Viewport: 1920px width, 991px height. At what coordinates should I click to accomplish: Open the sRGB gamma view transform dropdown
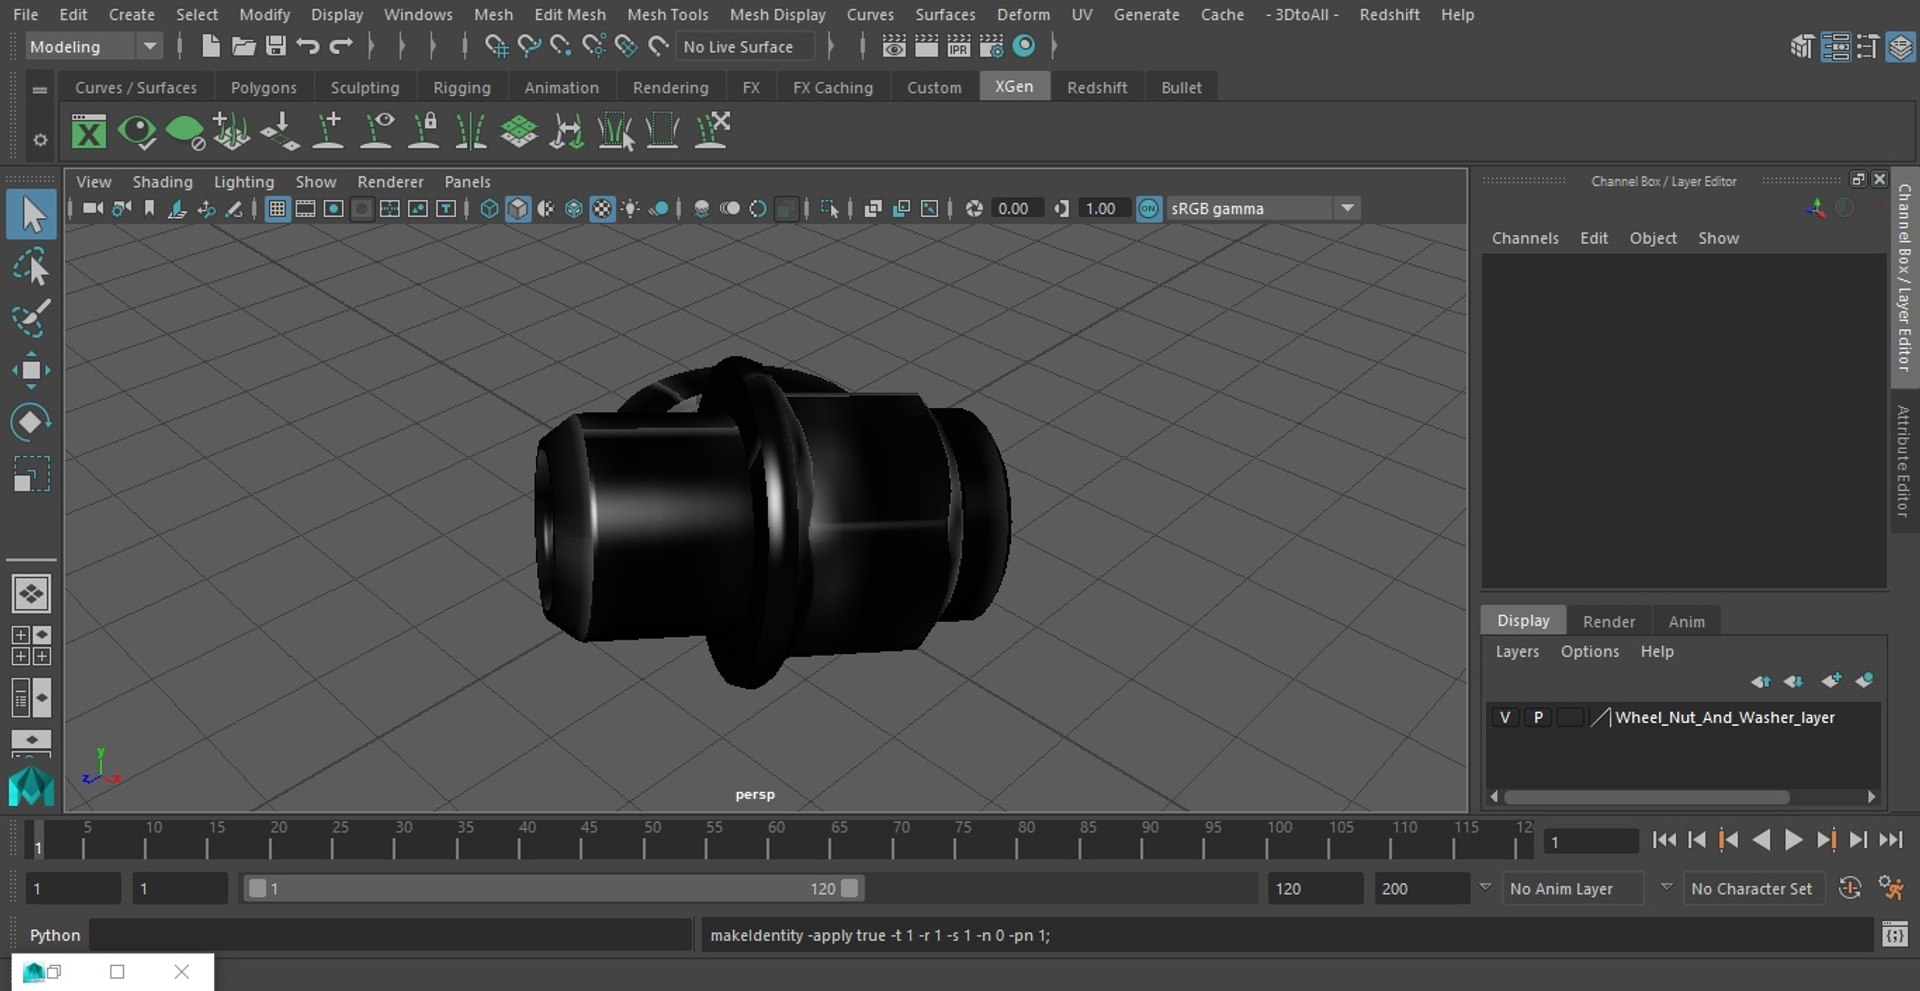(1263, 208)
